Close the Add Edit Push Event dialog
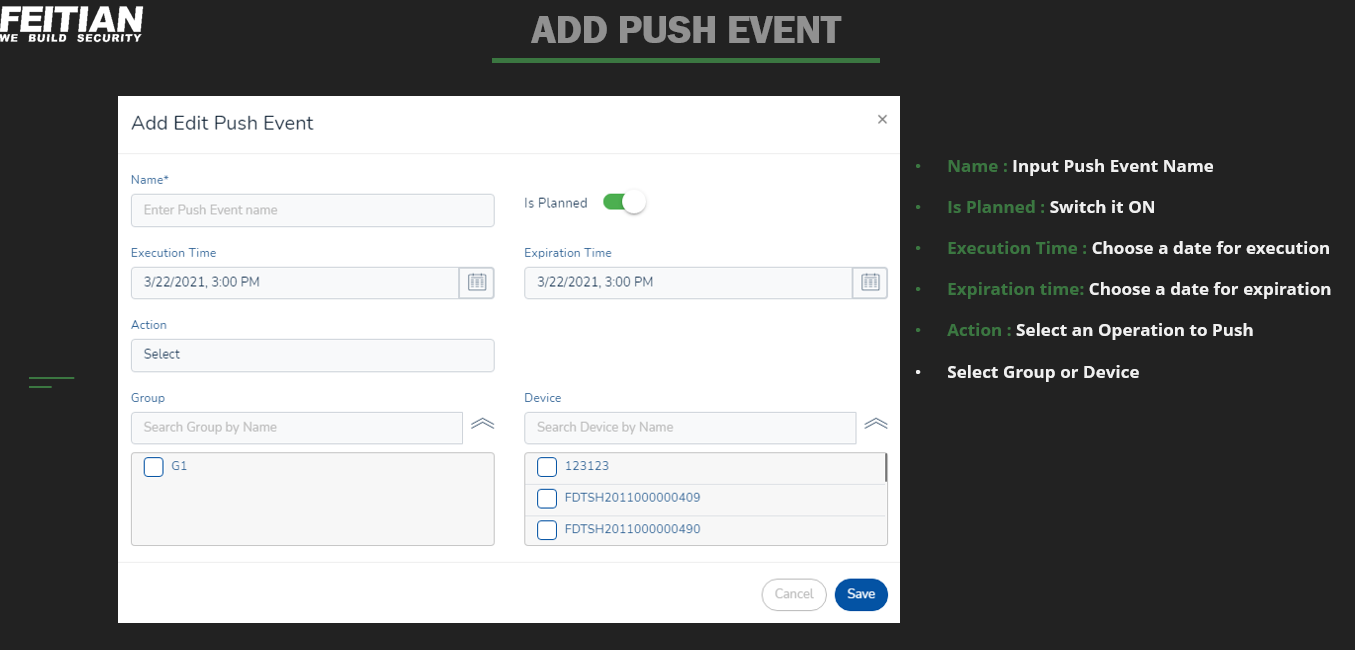Viewport: 1355px width, 650px height. (882, 119)
